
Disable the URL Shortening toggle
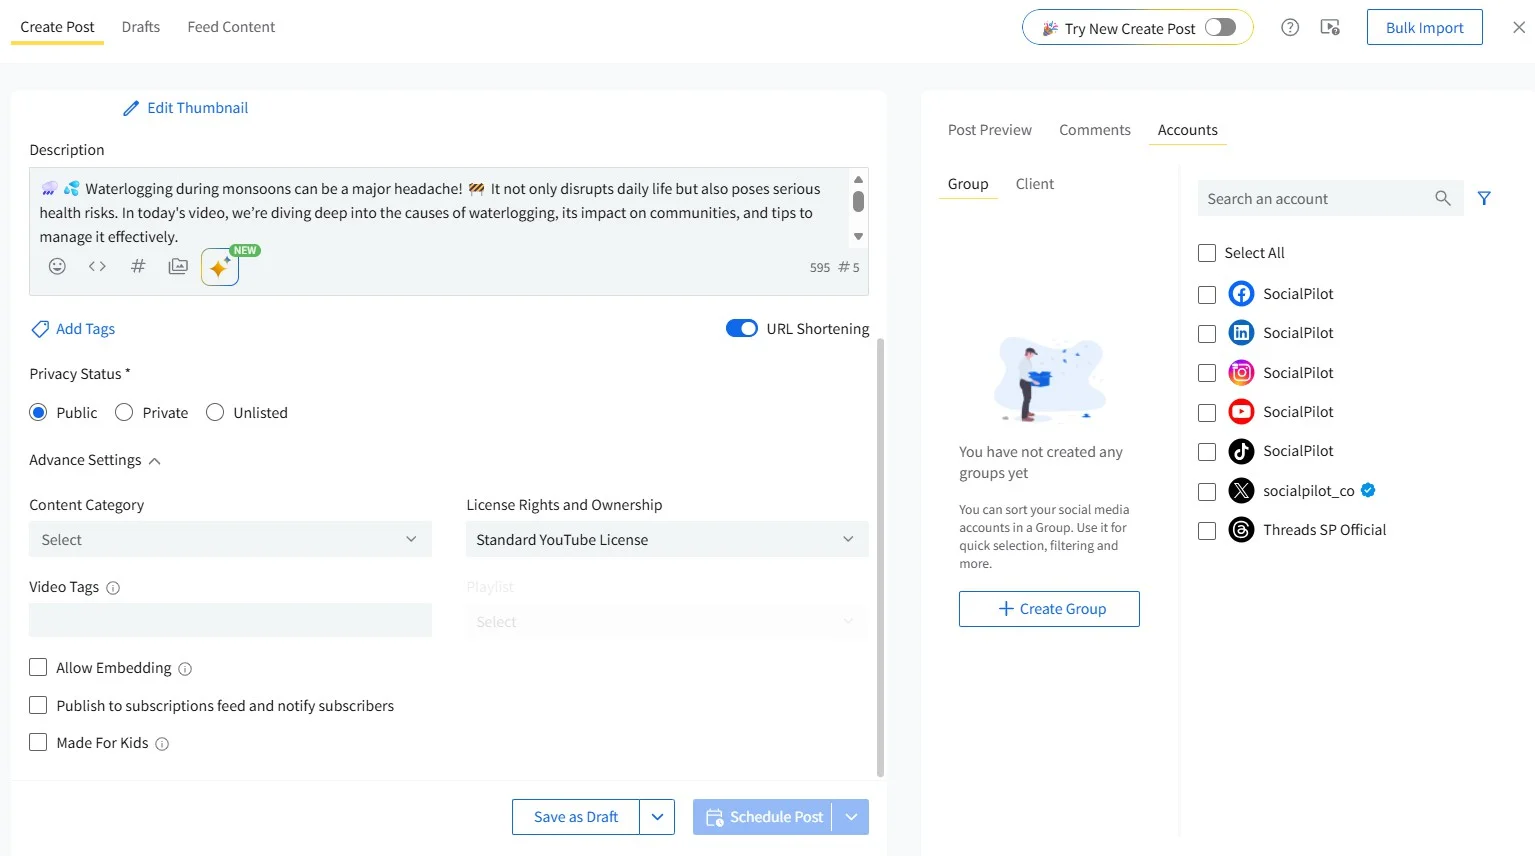tap(742, 329)
